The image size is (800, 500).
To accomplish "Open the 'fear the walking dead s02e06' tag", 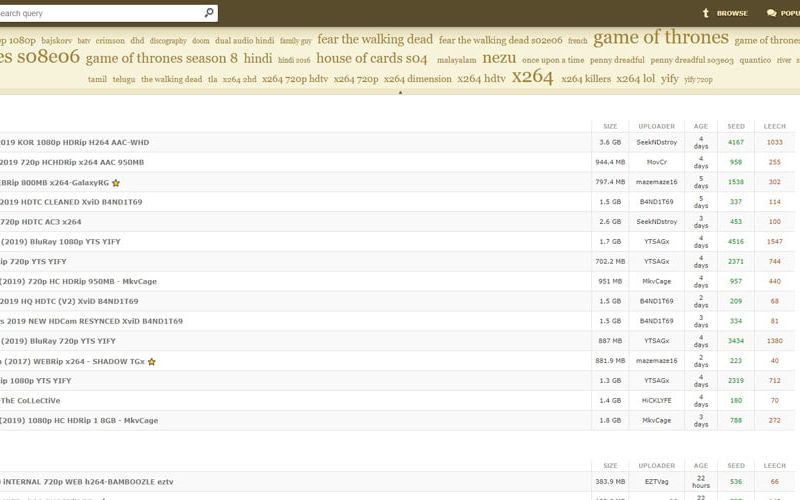I will [x=501, y=40].
